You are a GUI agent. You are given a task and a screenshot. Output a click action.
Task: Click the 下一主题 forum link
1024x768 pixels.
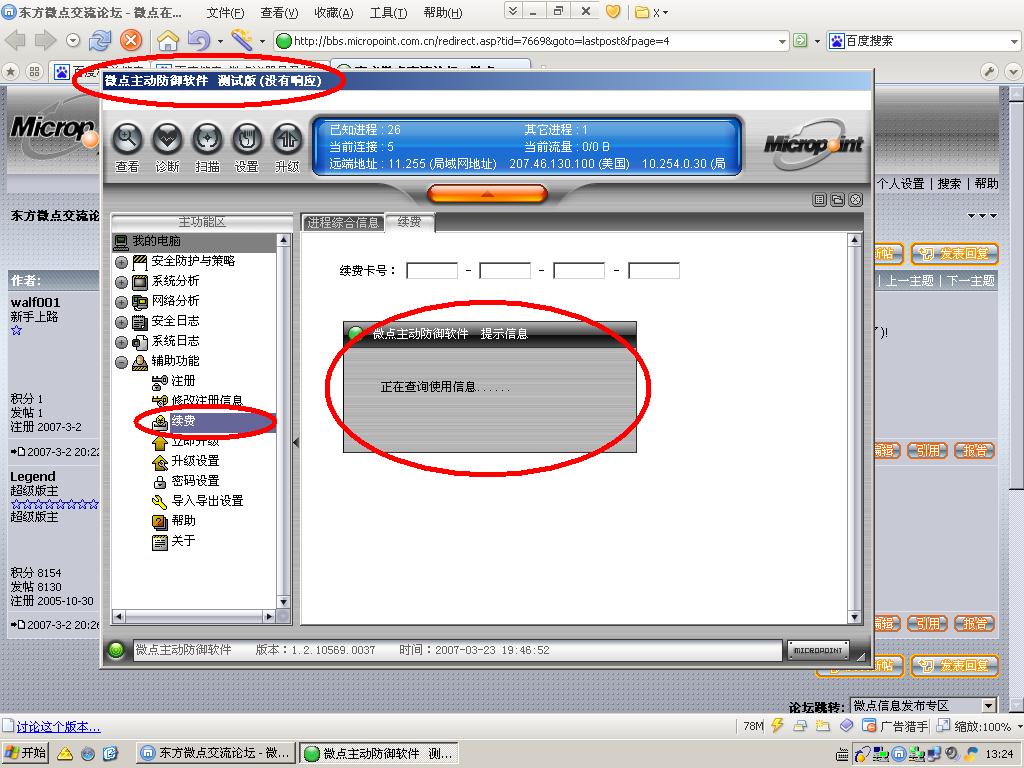[971, 281]
